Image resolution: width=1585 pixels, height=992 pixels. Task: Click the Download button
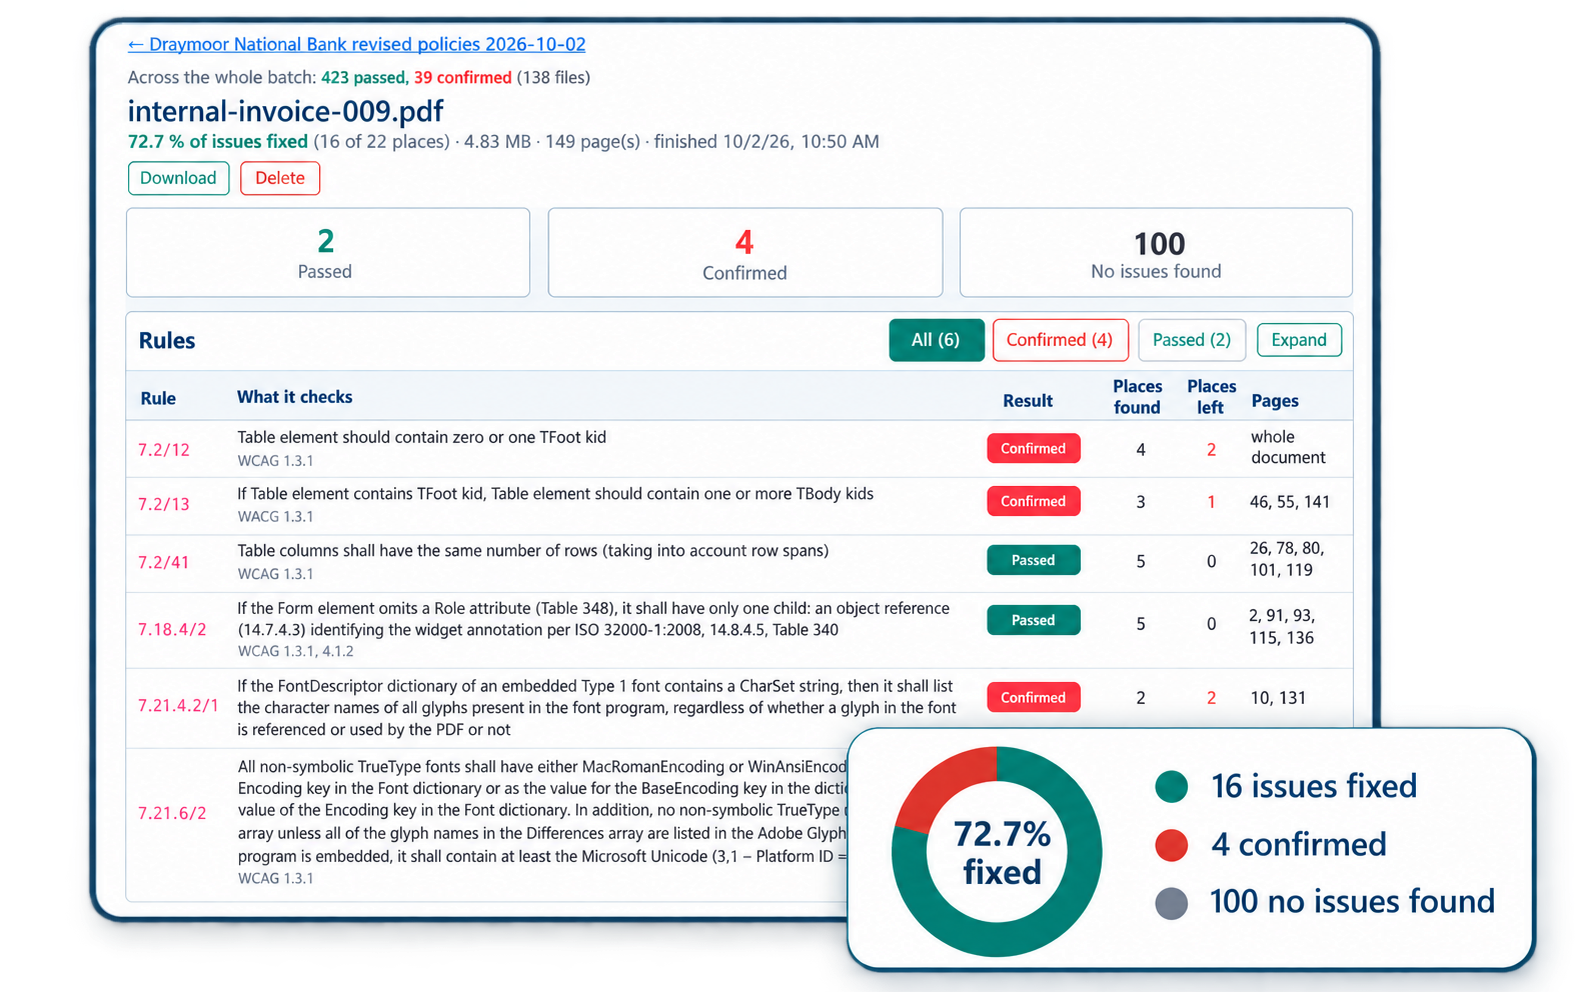point(178,178)
